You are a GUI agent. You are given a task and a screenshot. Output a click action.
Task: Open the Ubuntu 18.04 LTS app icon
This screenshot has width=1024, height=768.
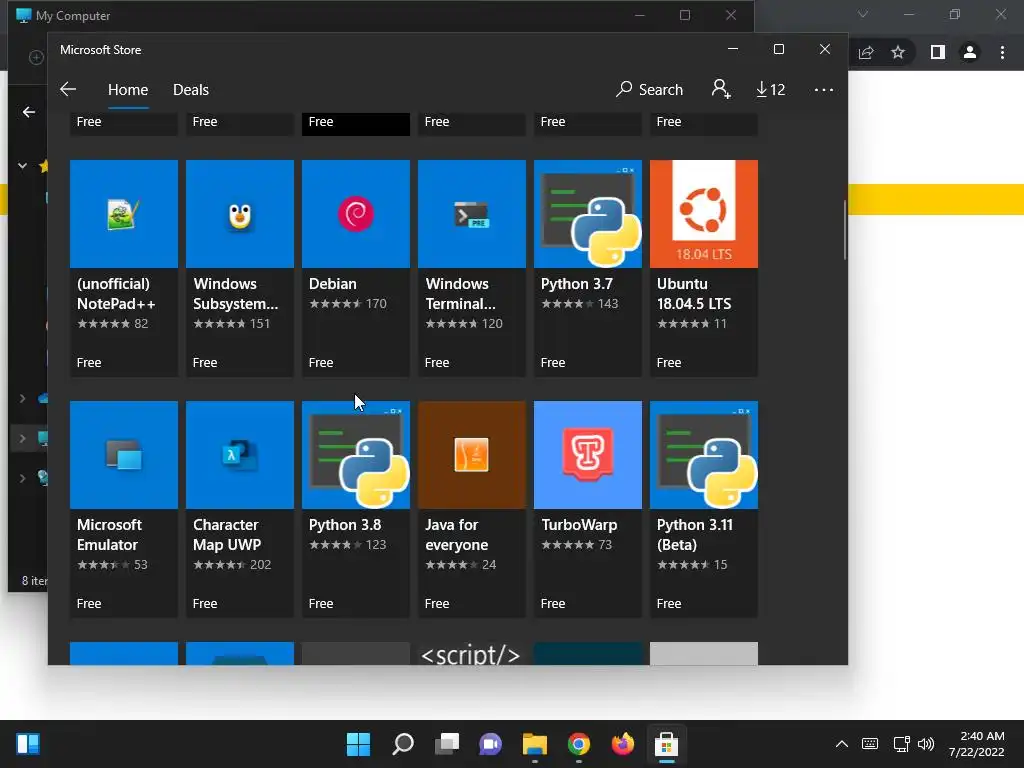704,214
